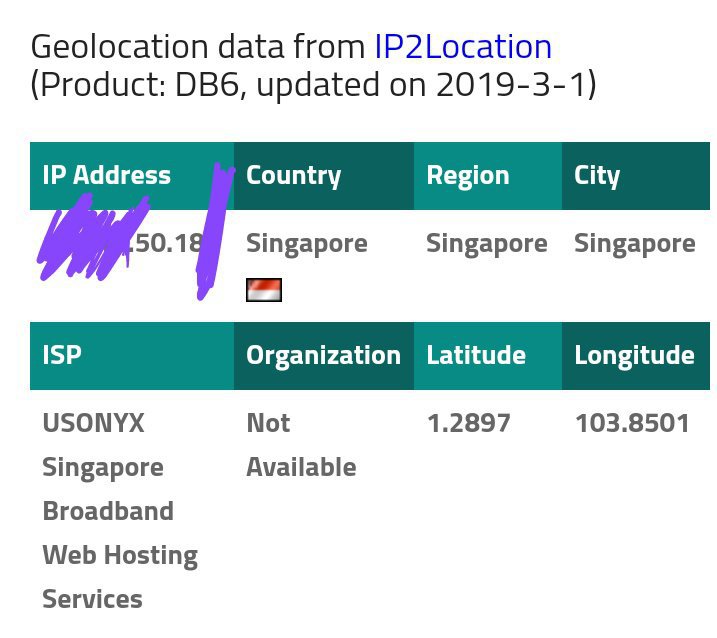Click the Organization column header
Image resolution: width=717 pixels, height=638 pixels.
(x=324, y=356)
